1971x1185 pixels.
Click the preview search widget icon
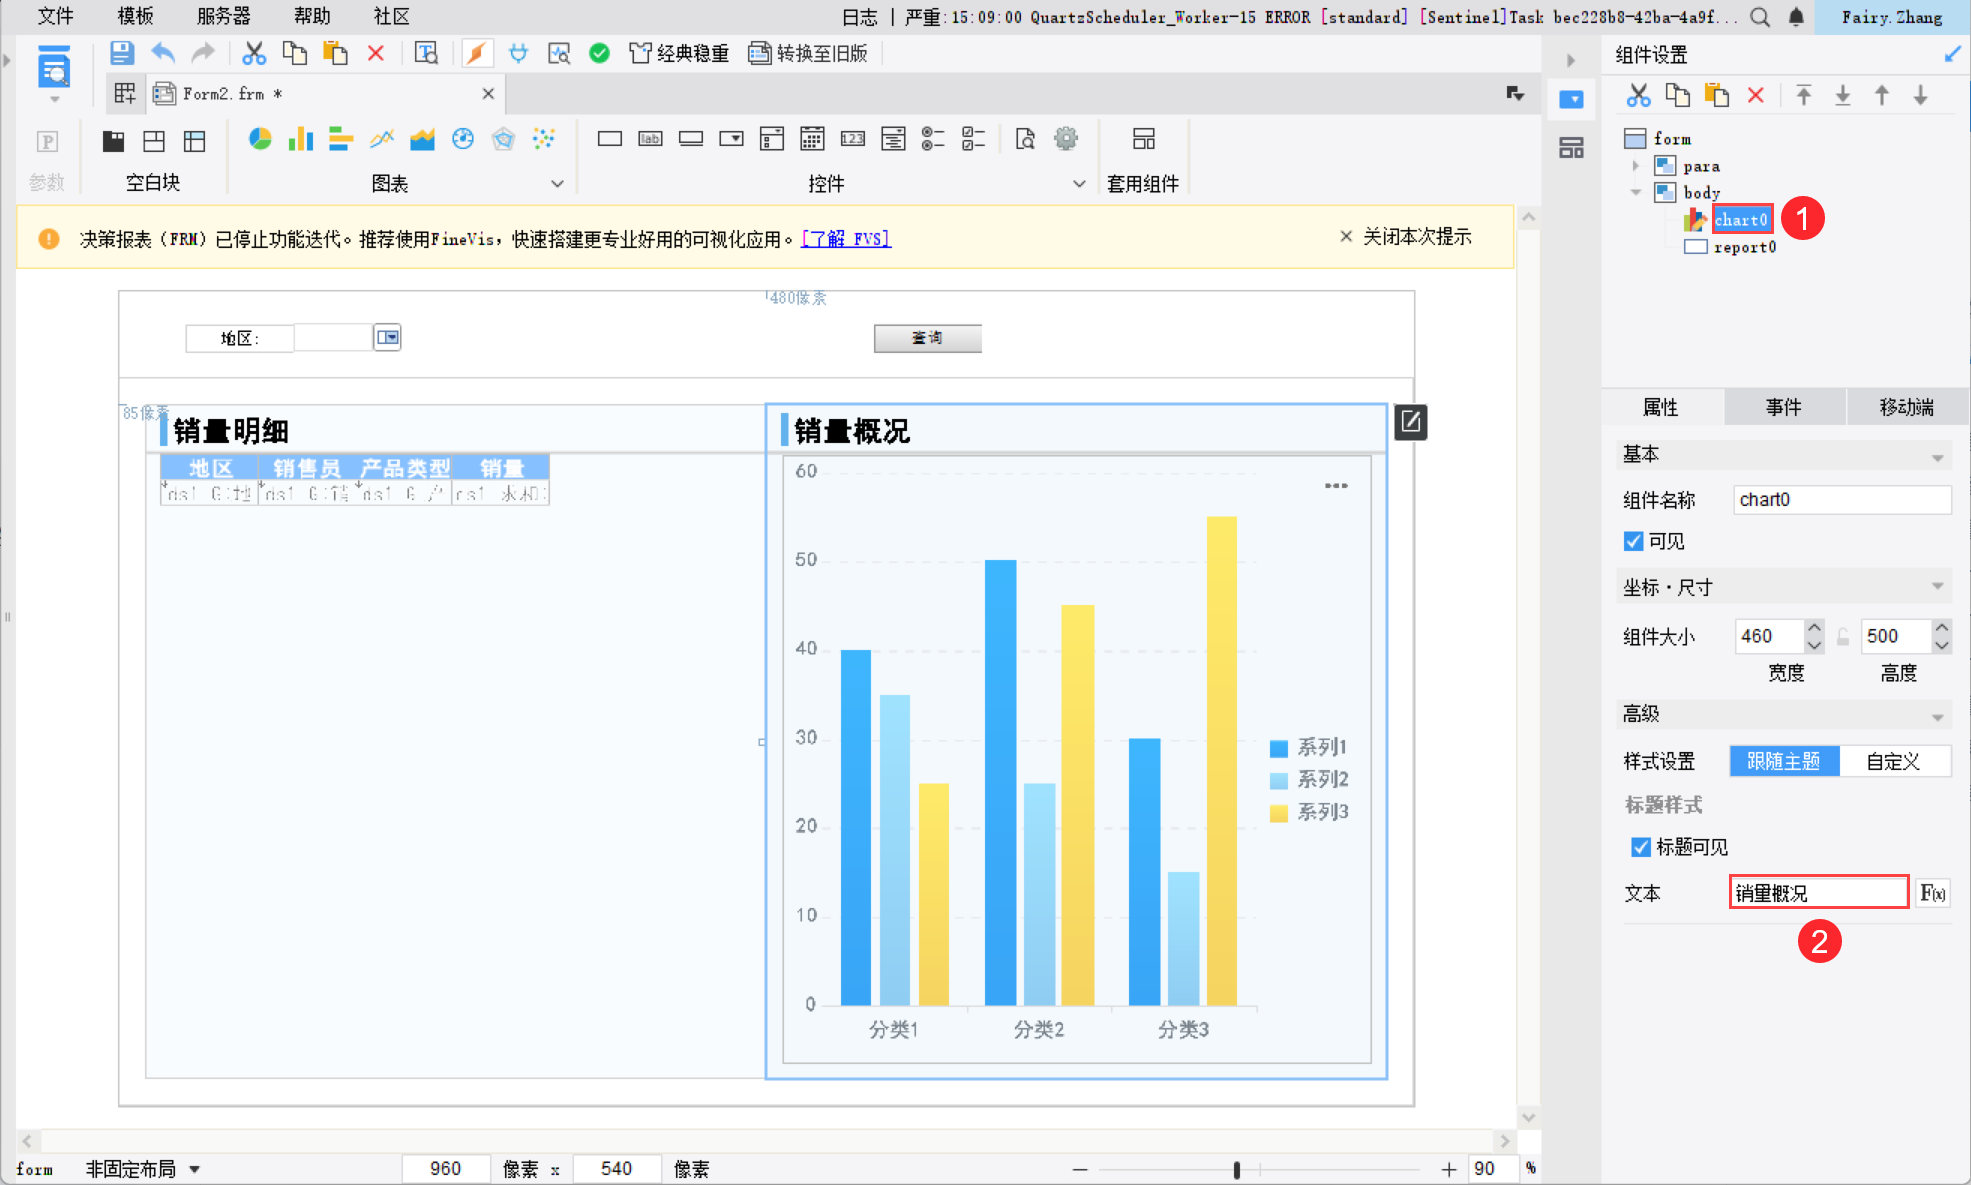[1025, 139]
